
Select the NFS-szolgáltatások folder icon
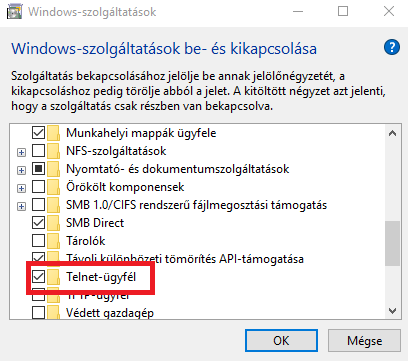[53, 151]
